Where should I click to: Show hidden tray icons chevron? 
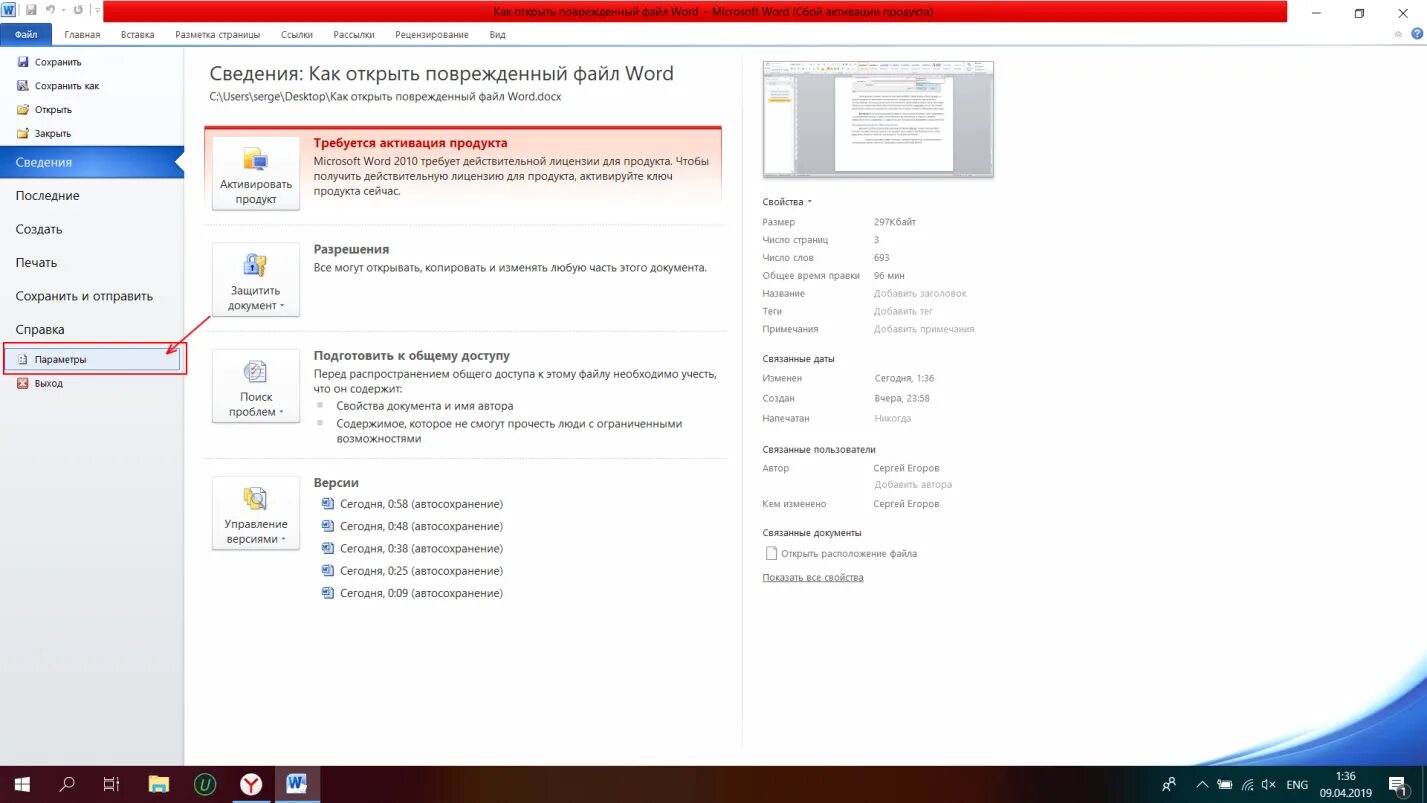[x=1202, y=785]
